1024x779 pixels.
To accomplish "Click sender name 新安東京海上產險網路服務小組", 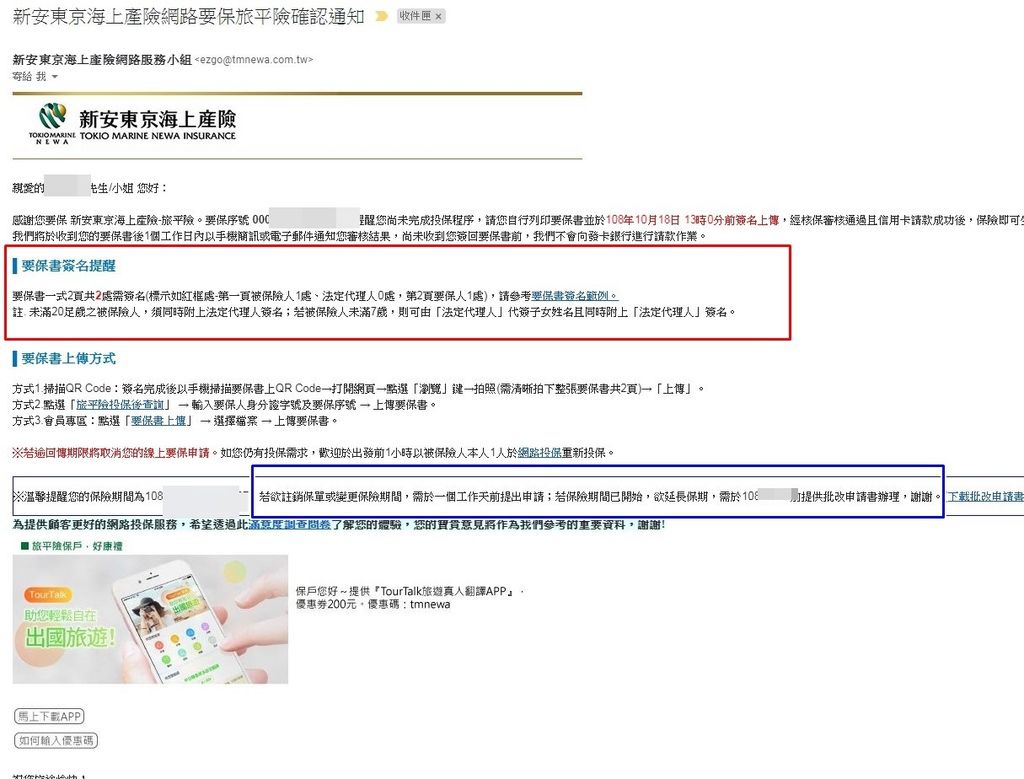I will tap(102, 59).
